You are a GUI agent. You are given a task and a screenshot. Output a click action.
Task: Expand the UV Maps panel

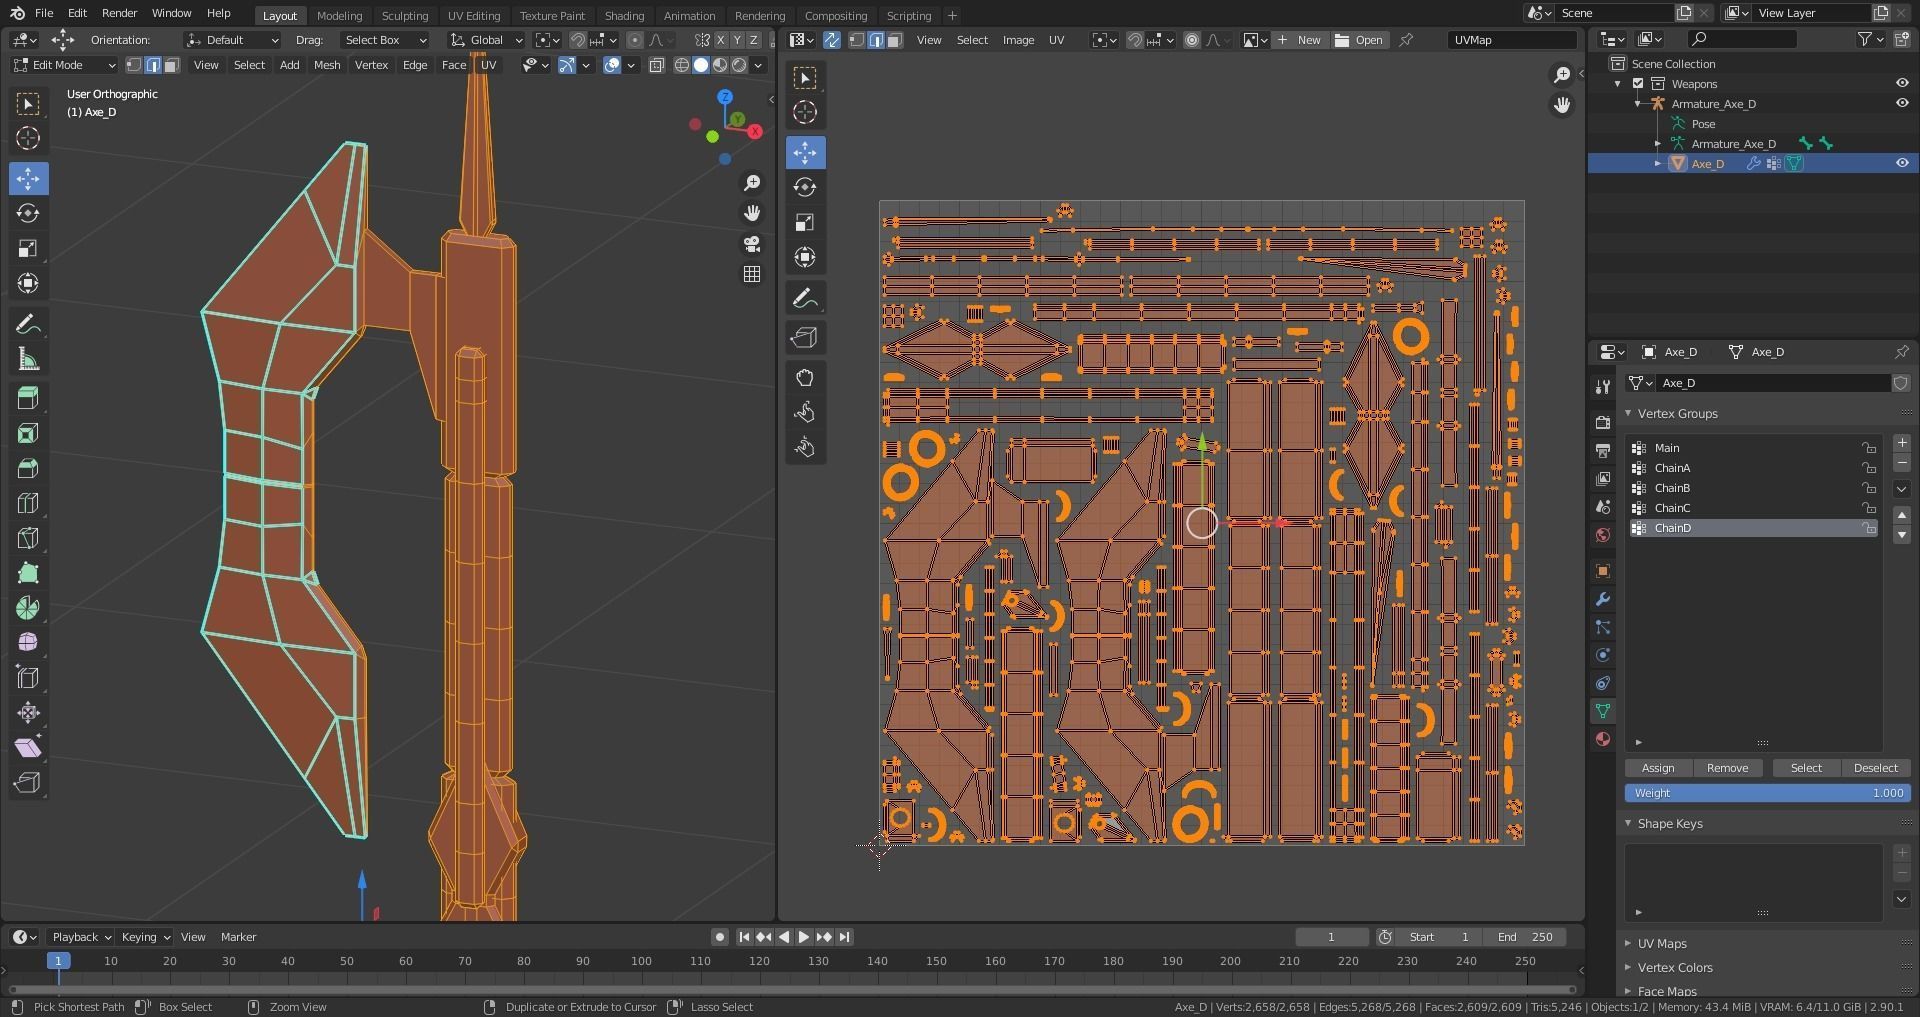click(1662, 943)
